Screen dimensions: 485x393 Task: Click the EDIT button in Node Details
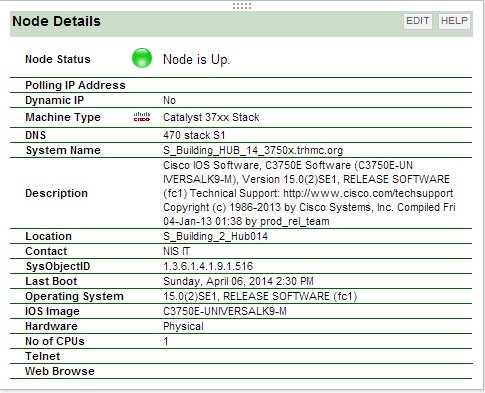418,21
